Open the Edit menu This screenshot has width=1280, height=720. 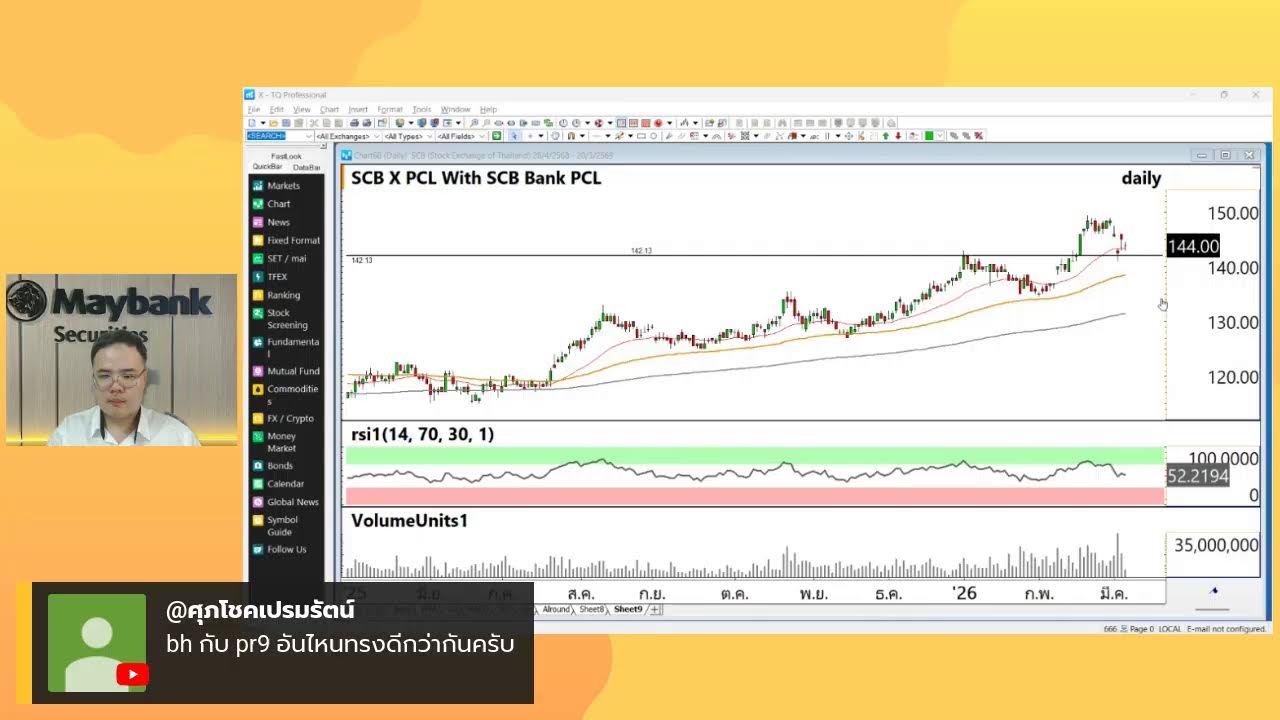coord(276,109)
